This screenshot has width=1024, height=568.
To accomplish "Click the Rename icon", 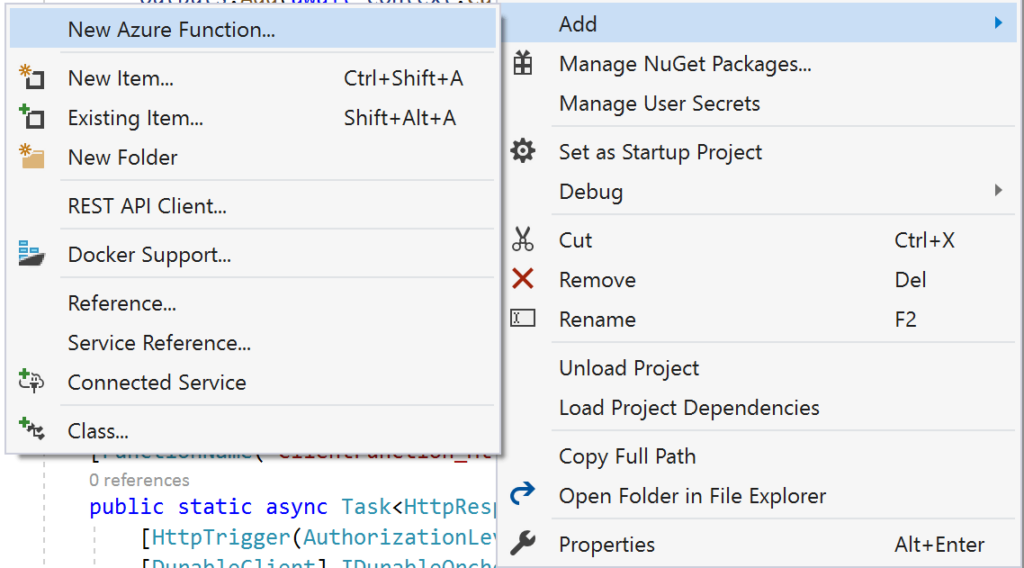I will click(522, 319).
